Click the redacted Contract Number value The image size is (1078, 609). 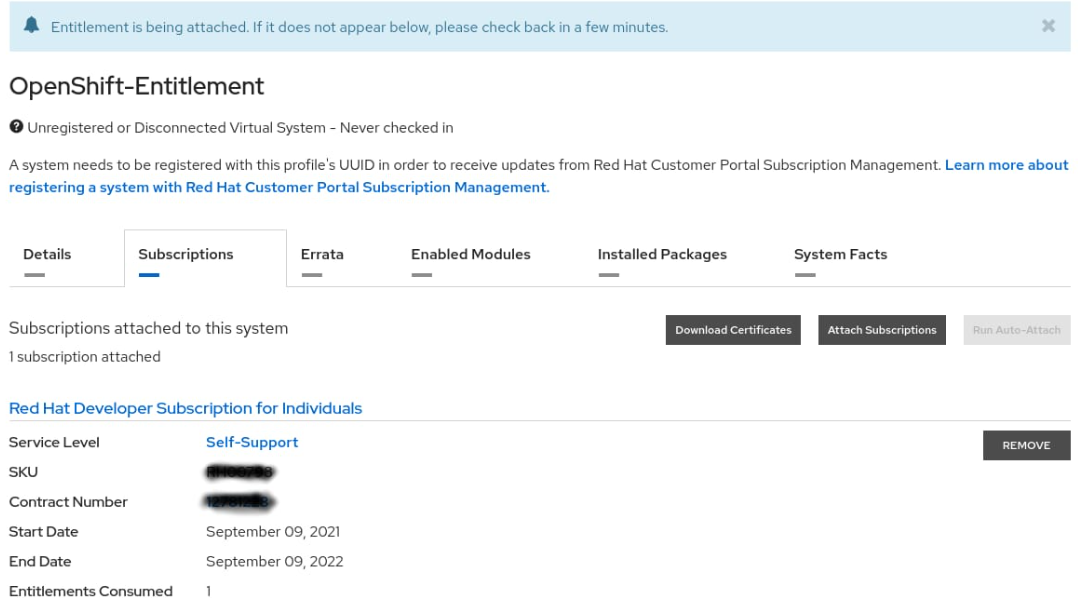[x=240, y=502]
